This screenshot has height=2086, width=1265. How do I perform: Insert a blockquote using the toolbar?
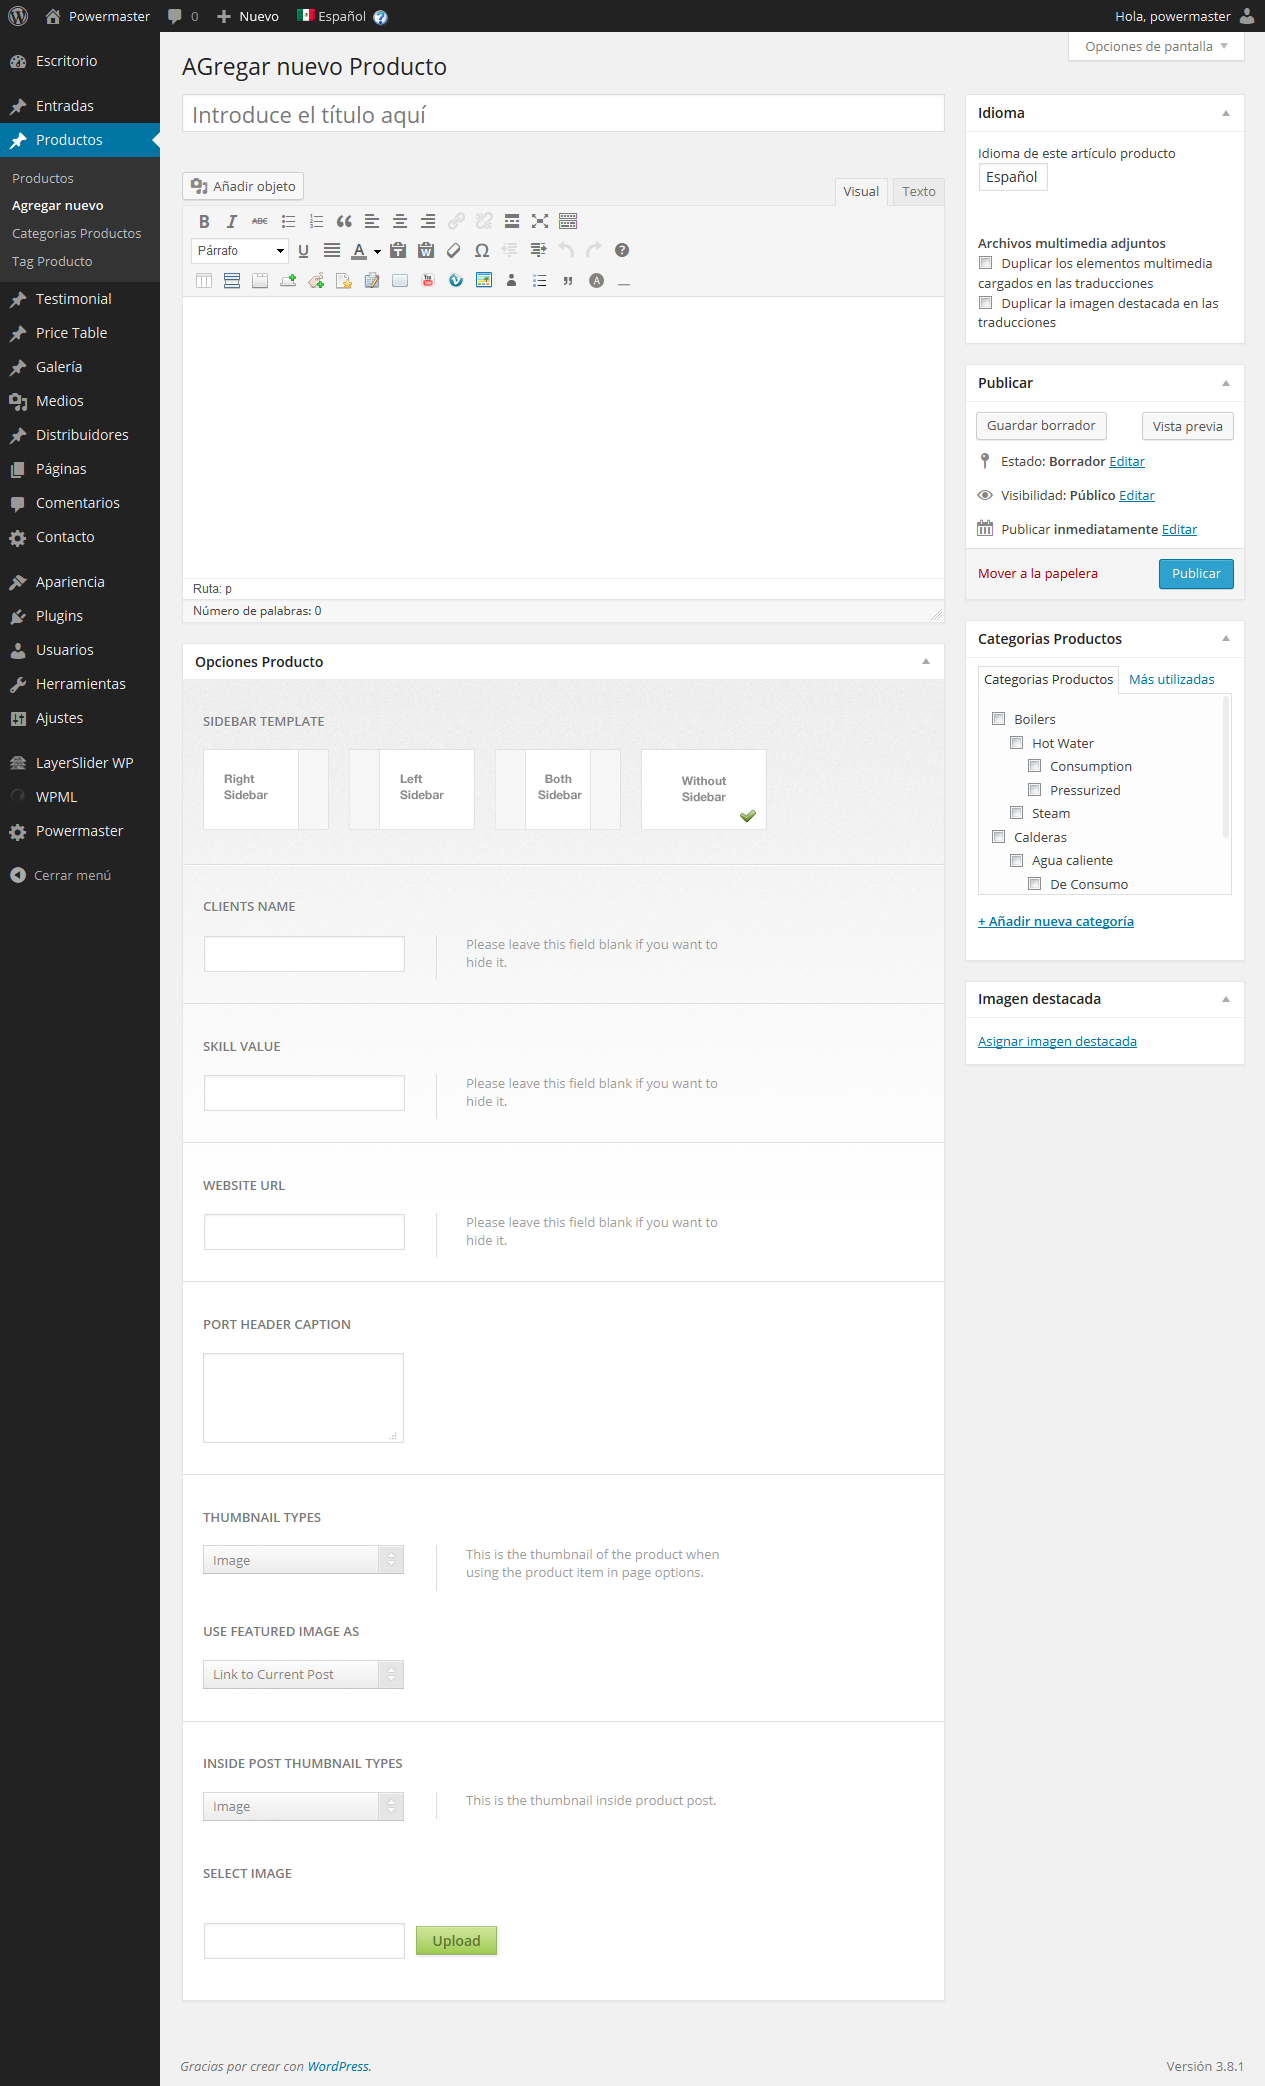(344, 221)
